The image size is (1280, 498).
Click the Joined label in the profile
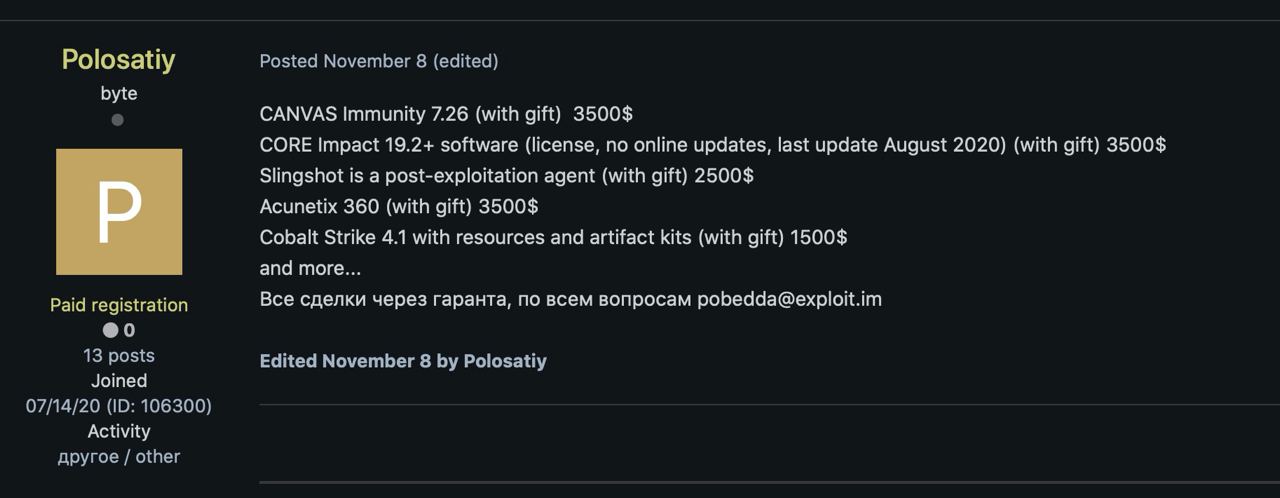pyautogui.click(x=118, y=381)
